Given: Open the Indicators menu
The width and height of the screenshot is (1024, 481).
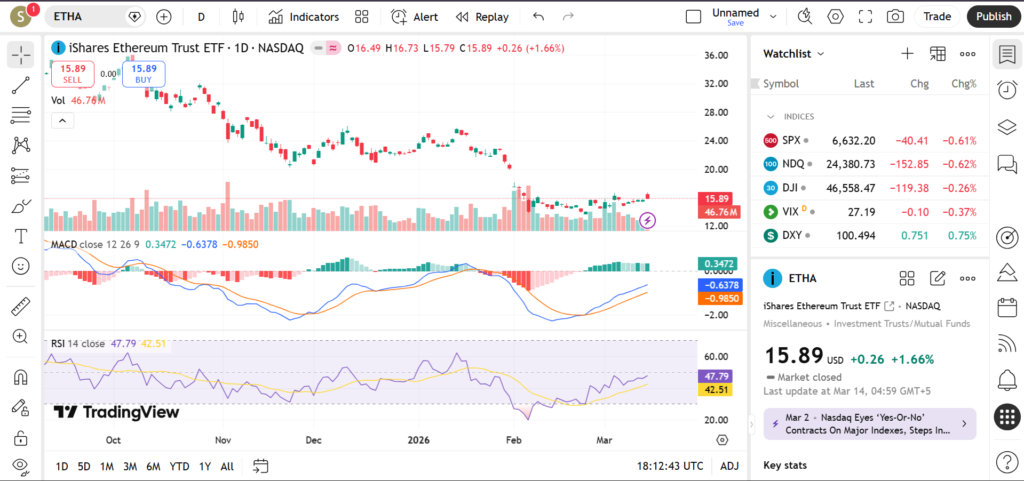Looking at the screenshot, I should click(304, 17).
